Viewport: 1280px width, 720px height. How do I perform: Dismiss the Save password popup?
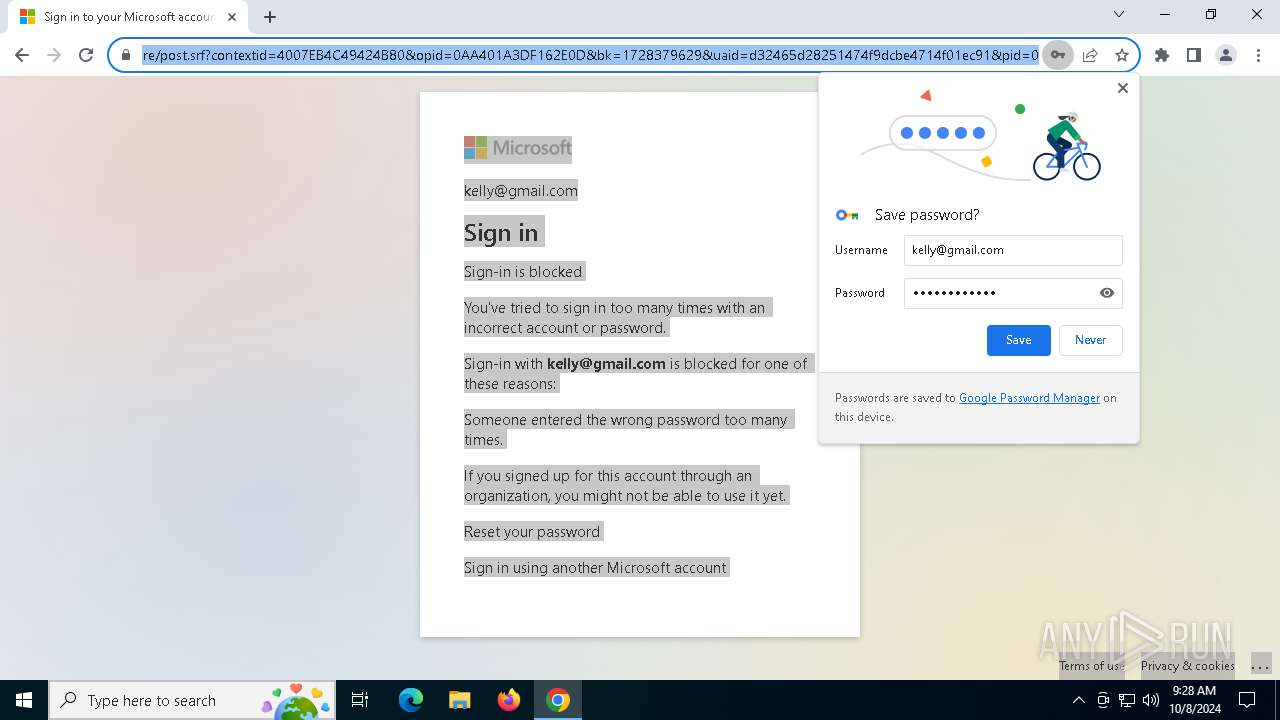point(1122,88)
